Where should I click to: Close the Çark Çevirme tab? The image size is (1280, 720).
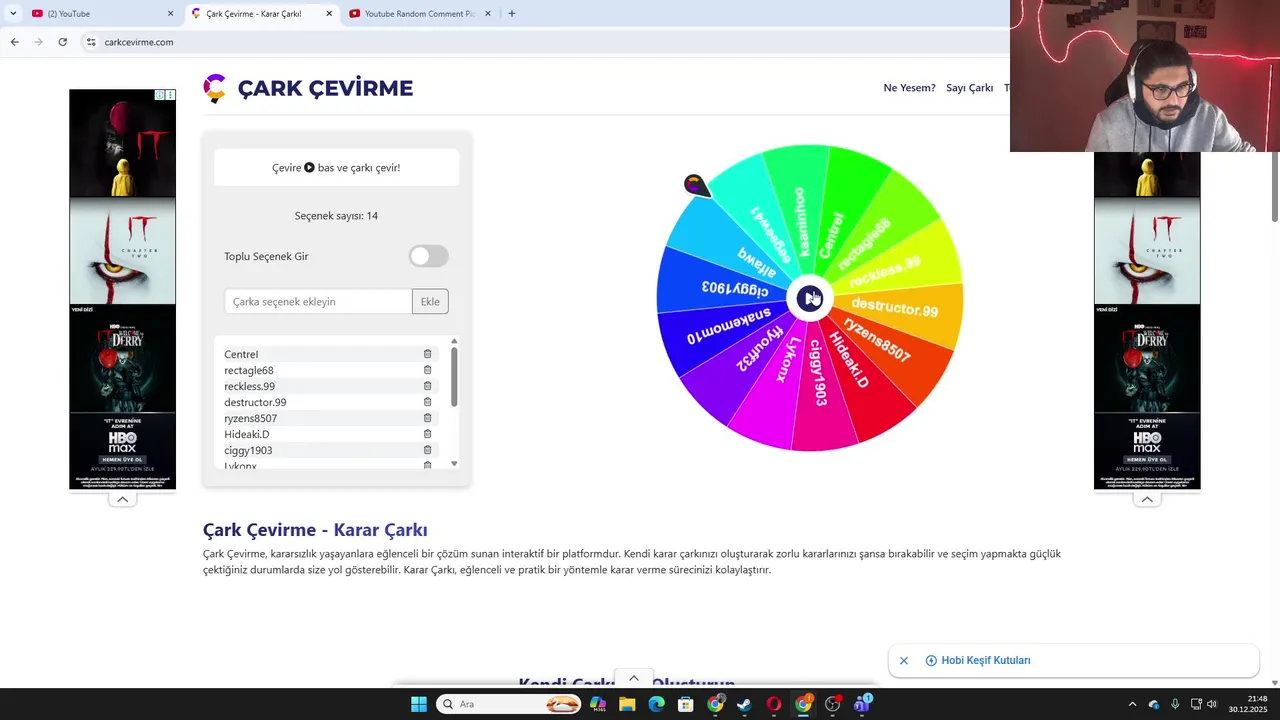click(329, 14)
